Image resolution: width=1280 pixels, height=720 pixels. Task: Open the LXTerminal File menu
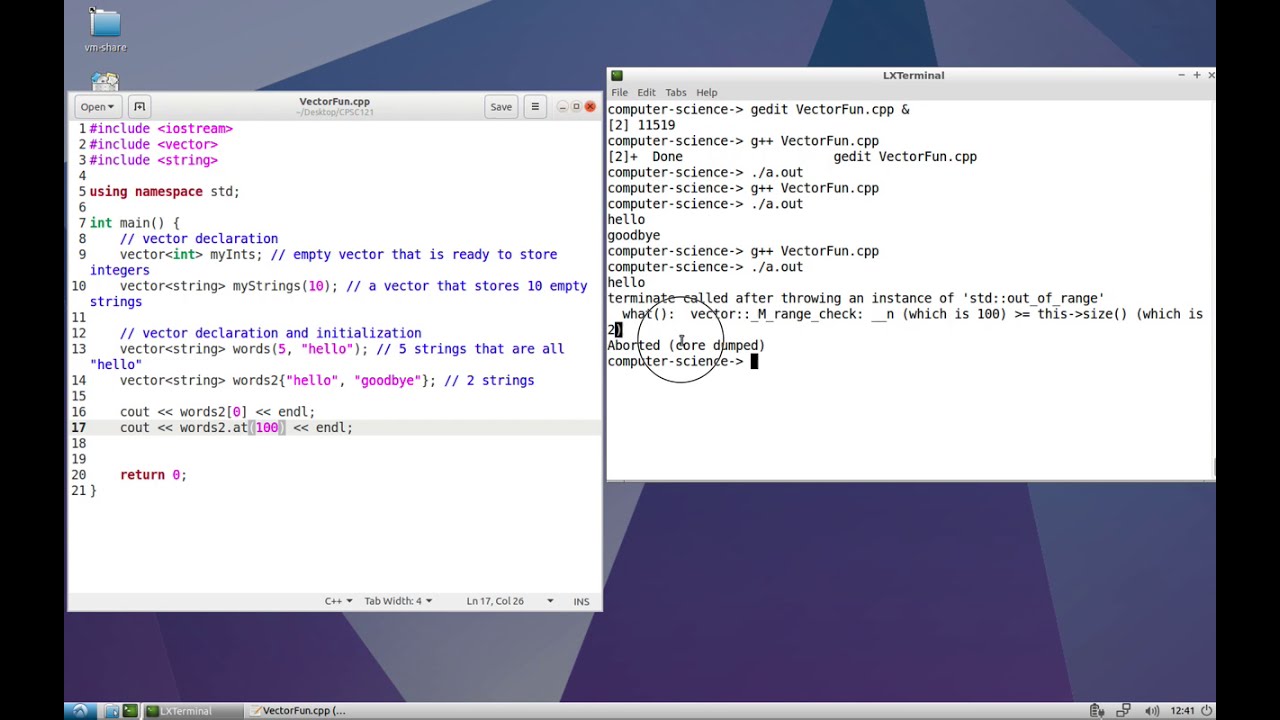click(619, 92)
